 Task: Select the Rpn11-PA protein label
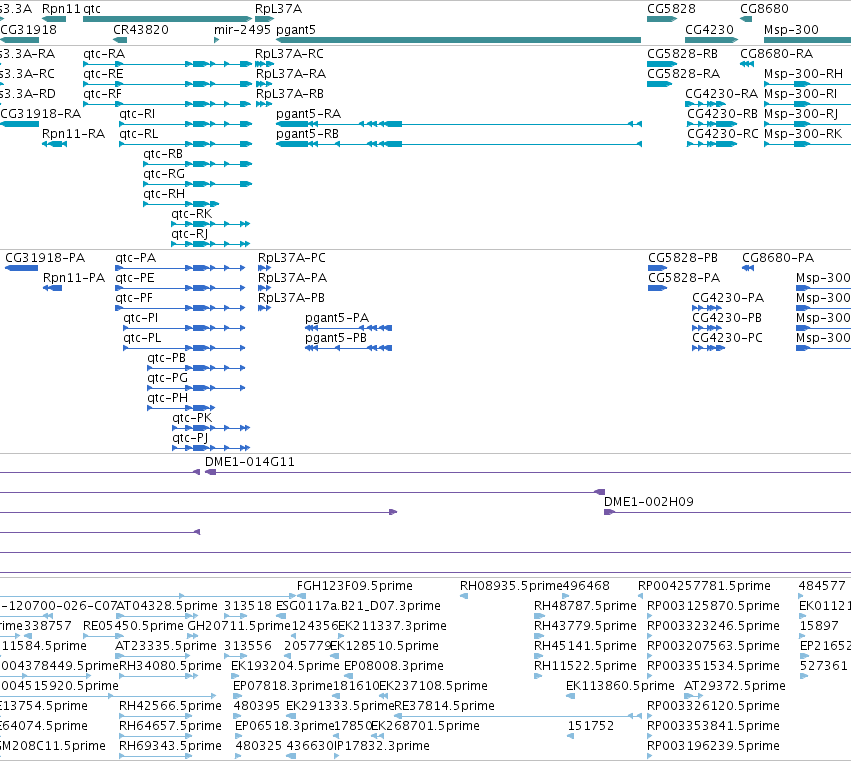tap(74, 278)
